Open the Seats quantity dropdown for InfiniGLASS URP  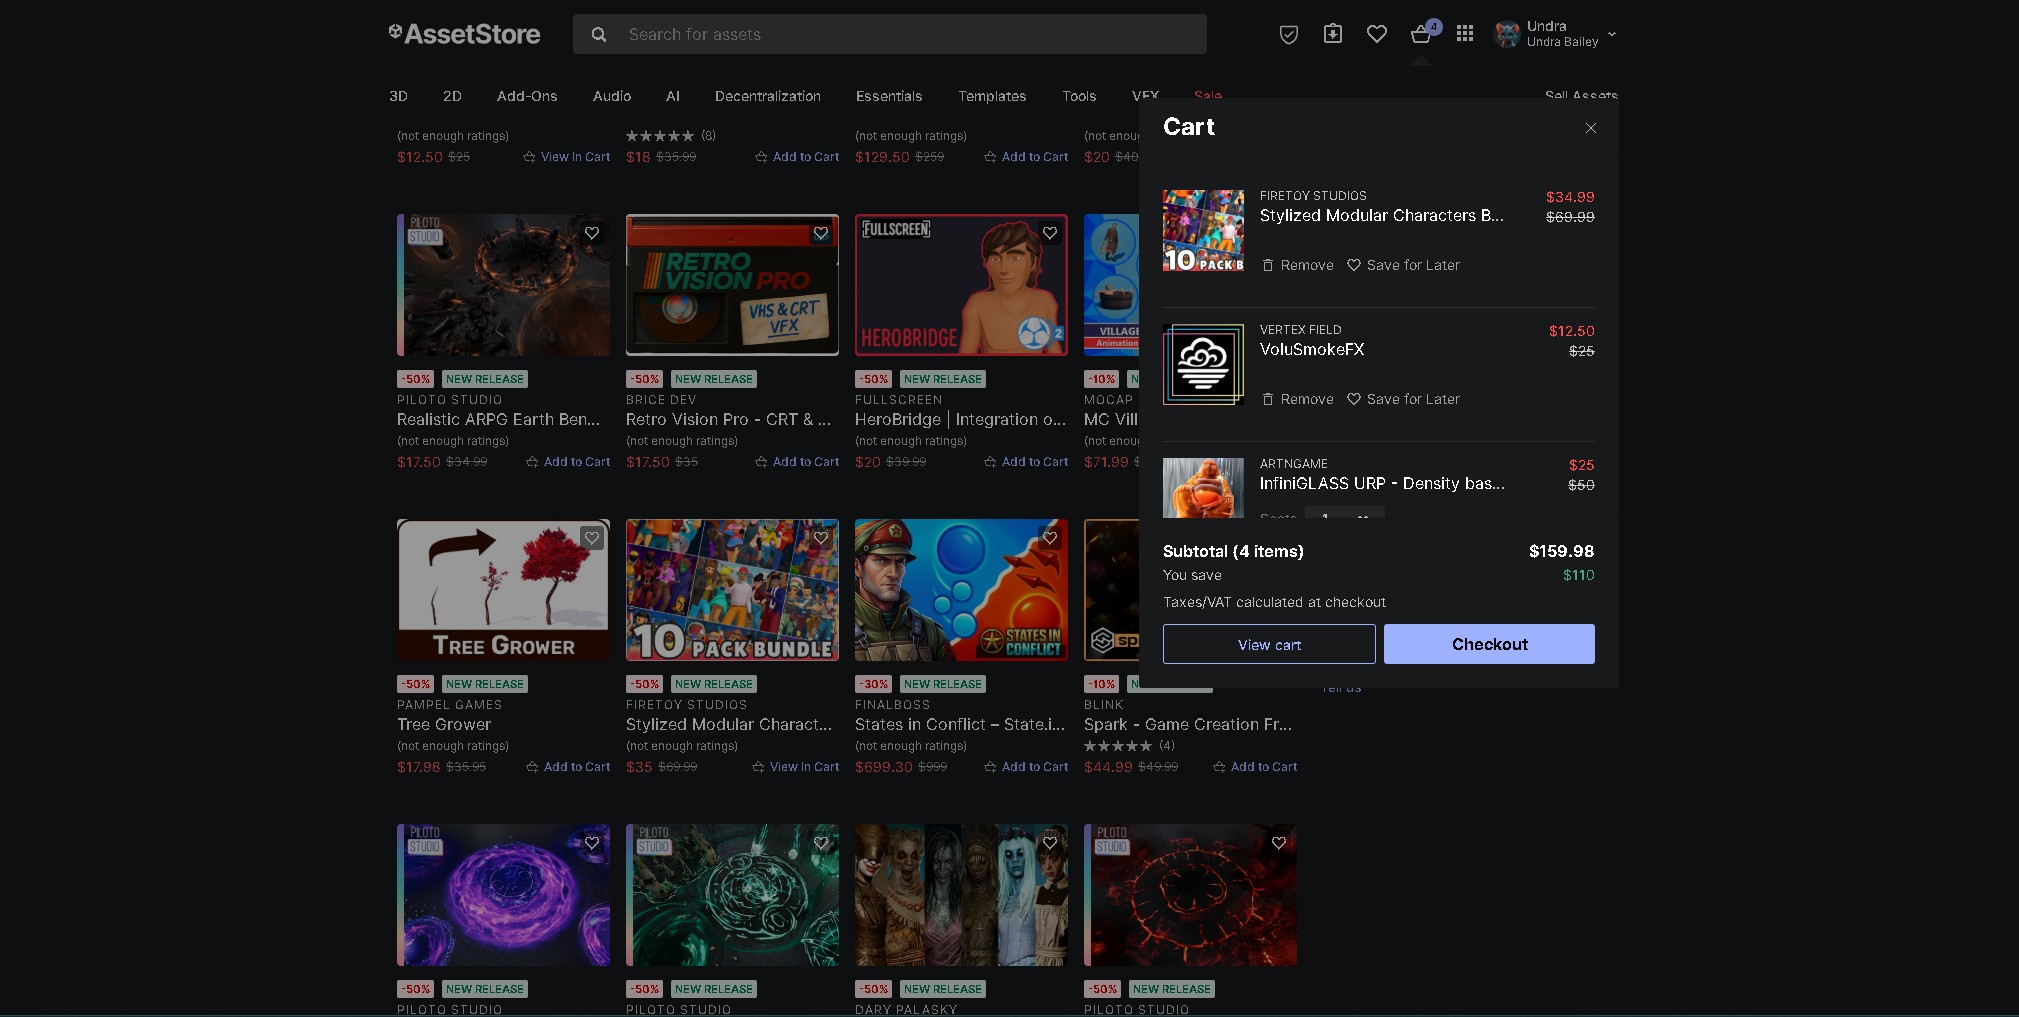coord(1345,519)
